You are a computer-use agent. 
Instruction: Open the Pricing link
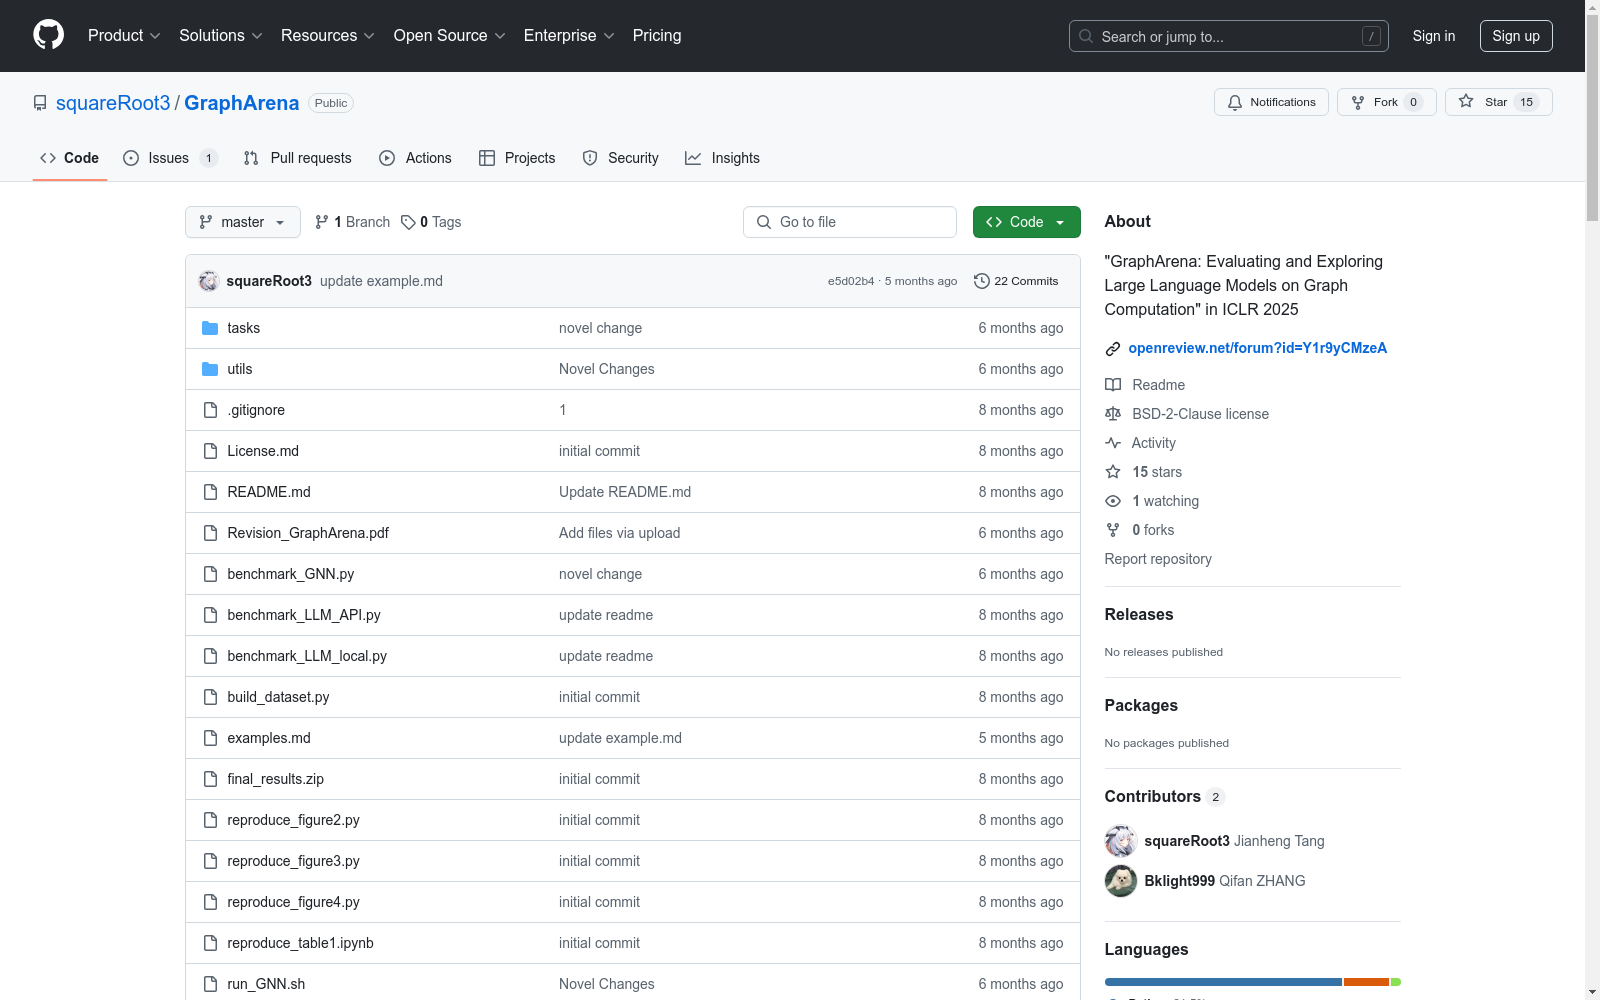657,36
